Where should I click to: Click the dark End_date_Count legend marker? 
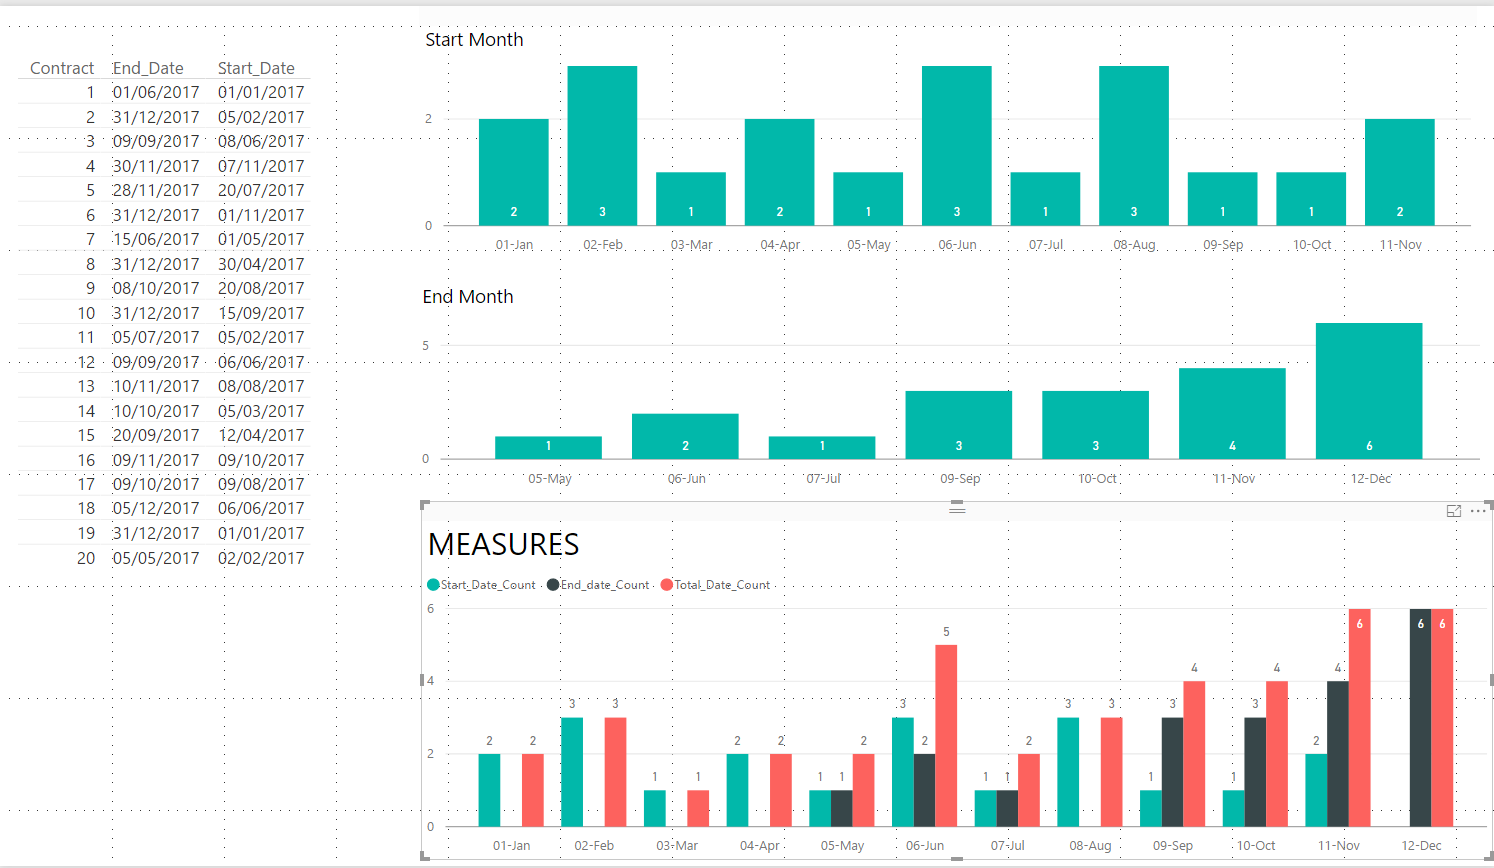click(553, 585)
